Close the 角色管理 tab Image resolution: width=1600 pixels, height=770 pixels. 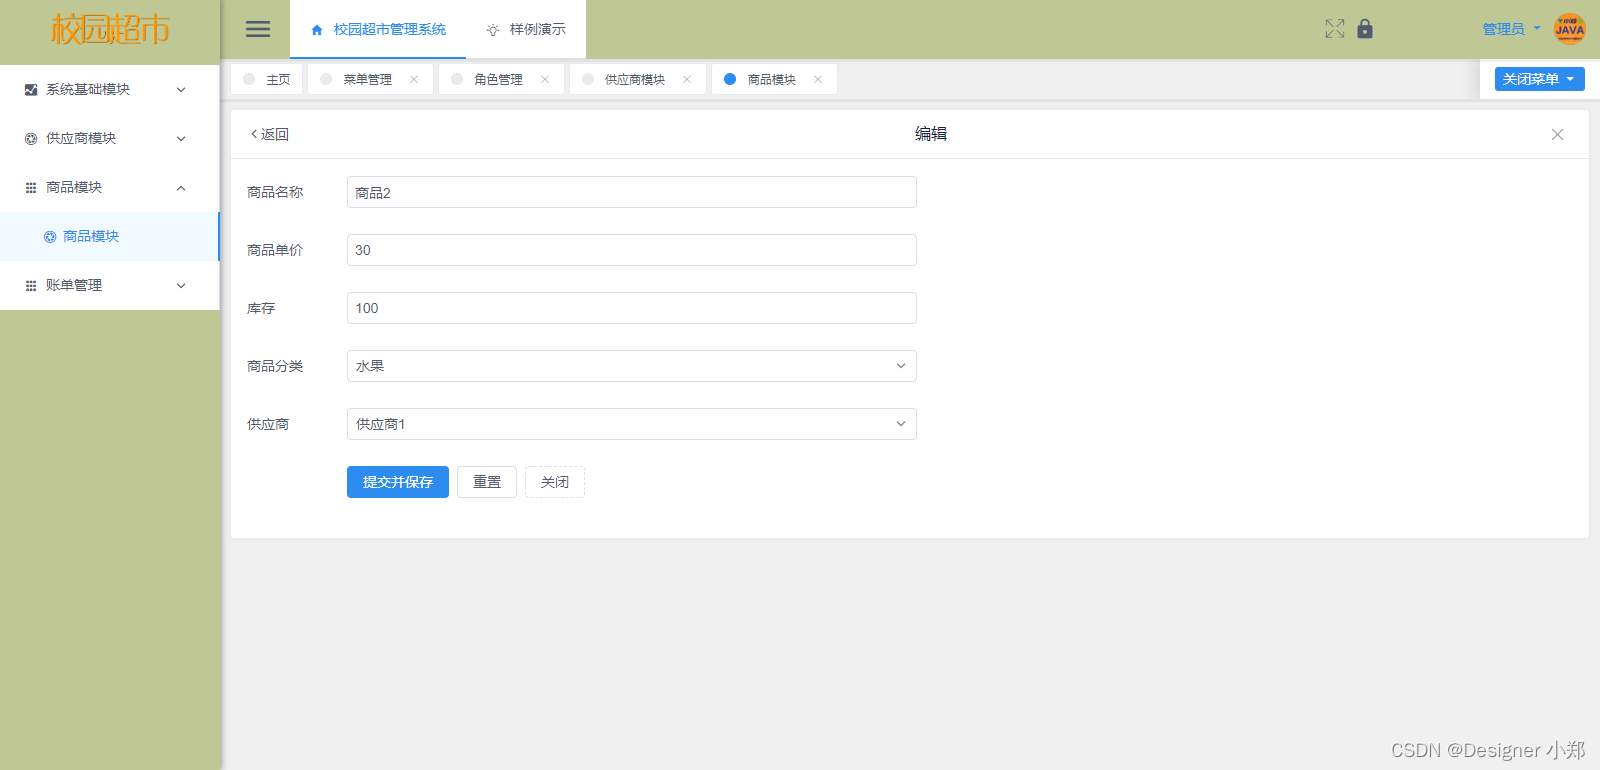point(545,79)
